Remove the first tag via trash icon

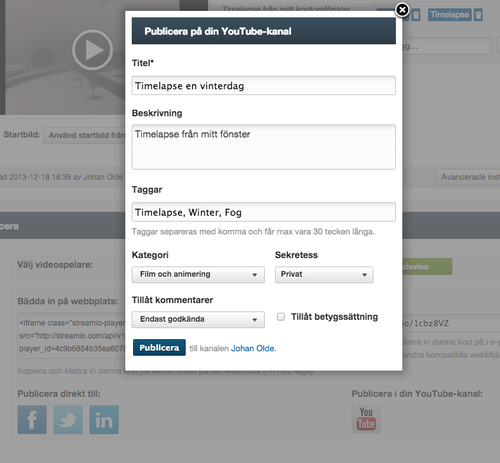pyautogui.click(x=416, y=15)
